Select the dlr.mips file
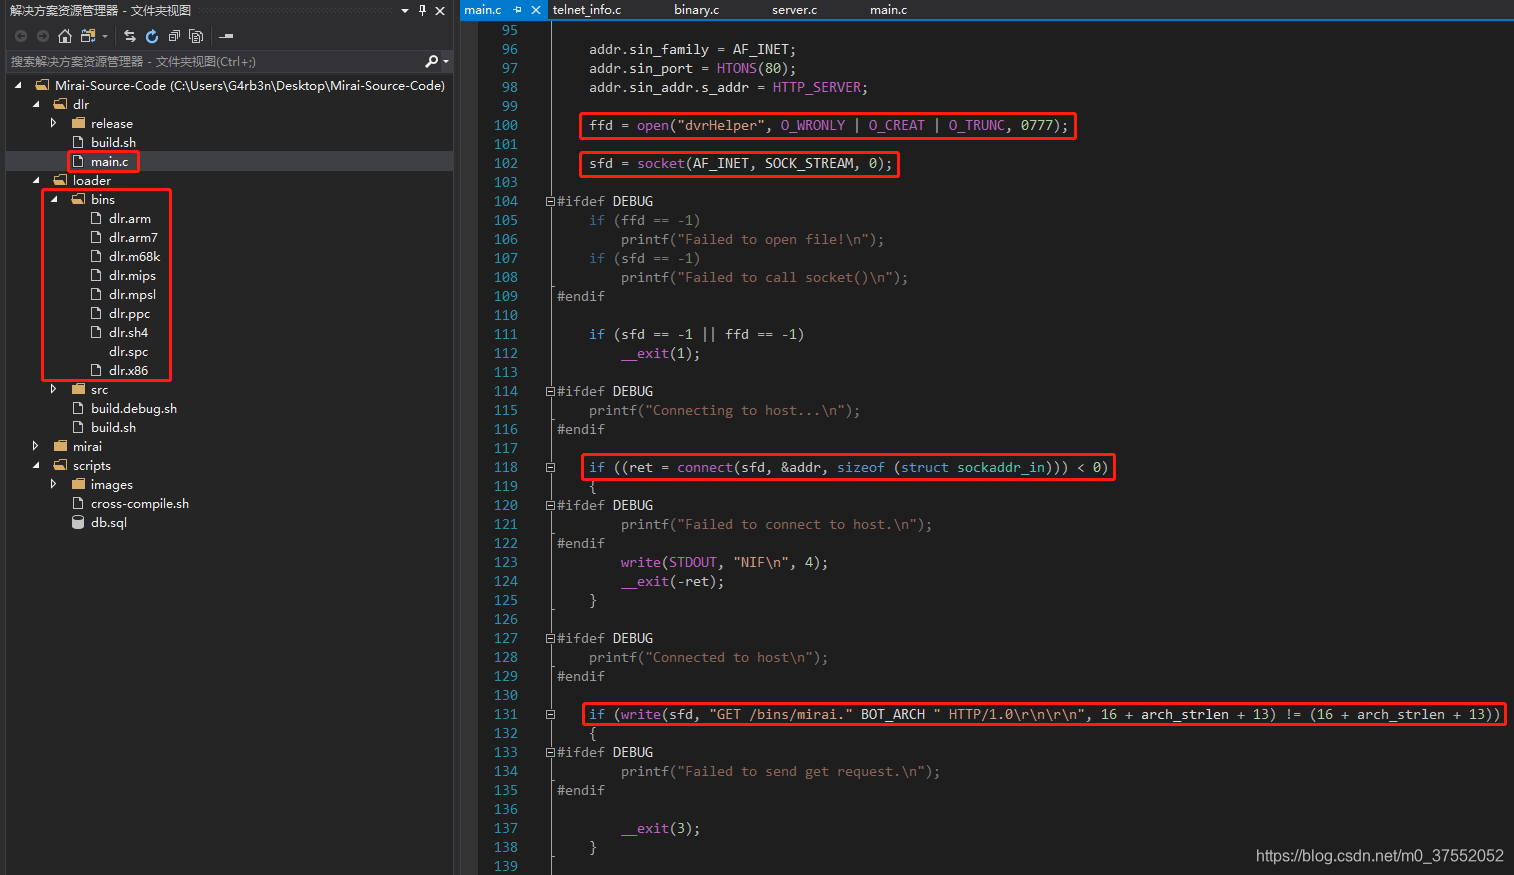Viewport: 1514px width, 875px height. click(x=132, y=276)
